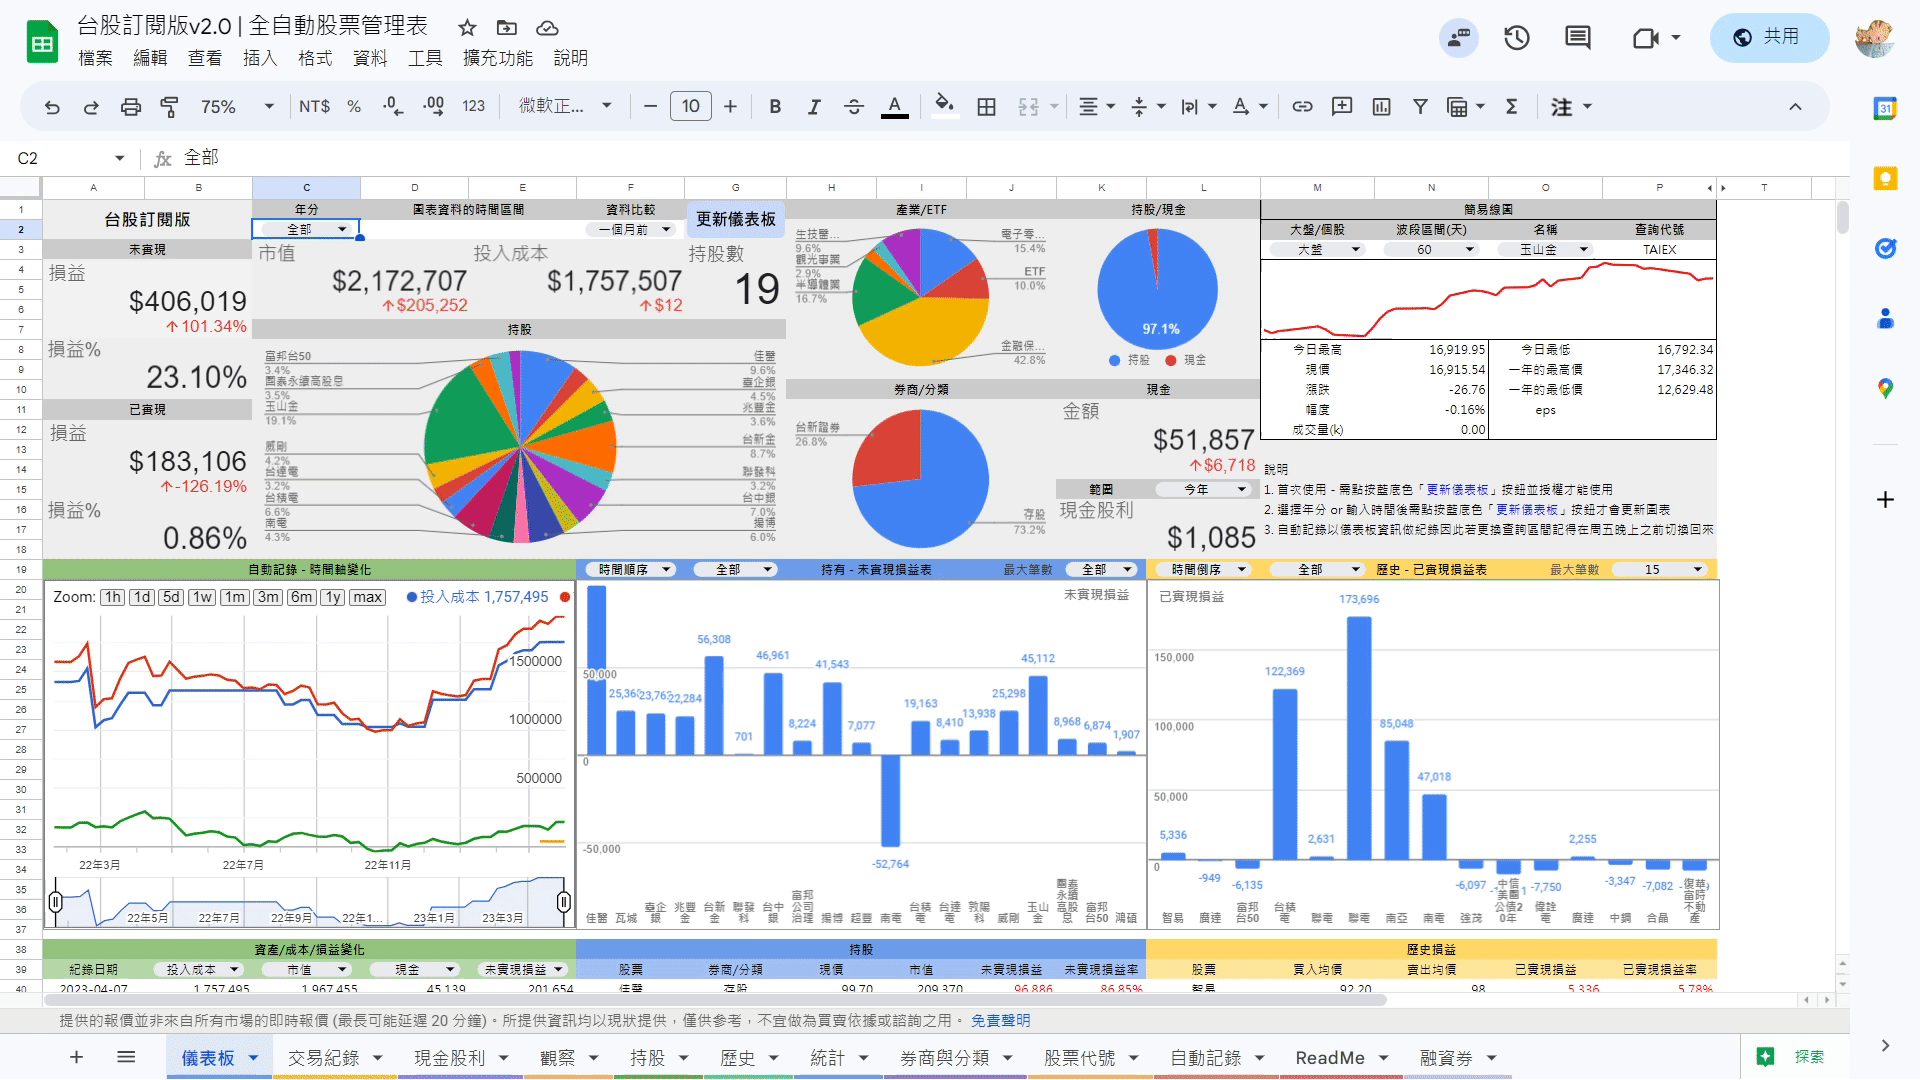Image resolution: width=1920 pixels, height=1080 pixels.
Task: Open the 擴充功能 menu
Action: pyautogui.click(x=497, y=58)
